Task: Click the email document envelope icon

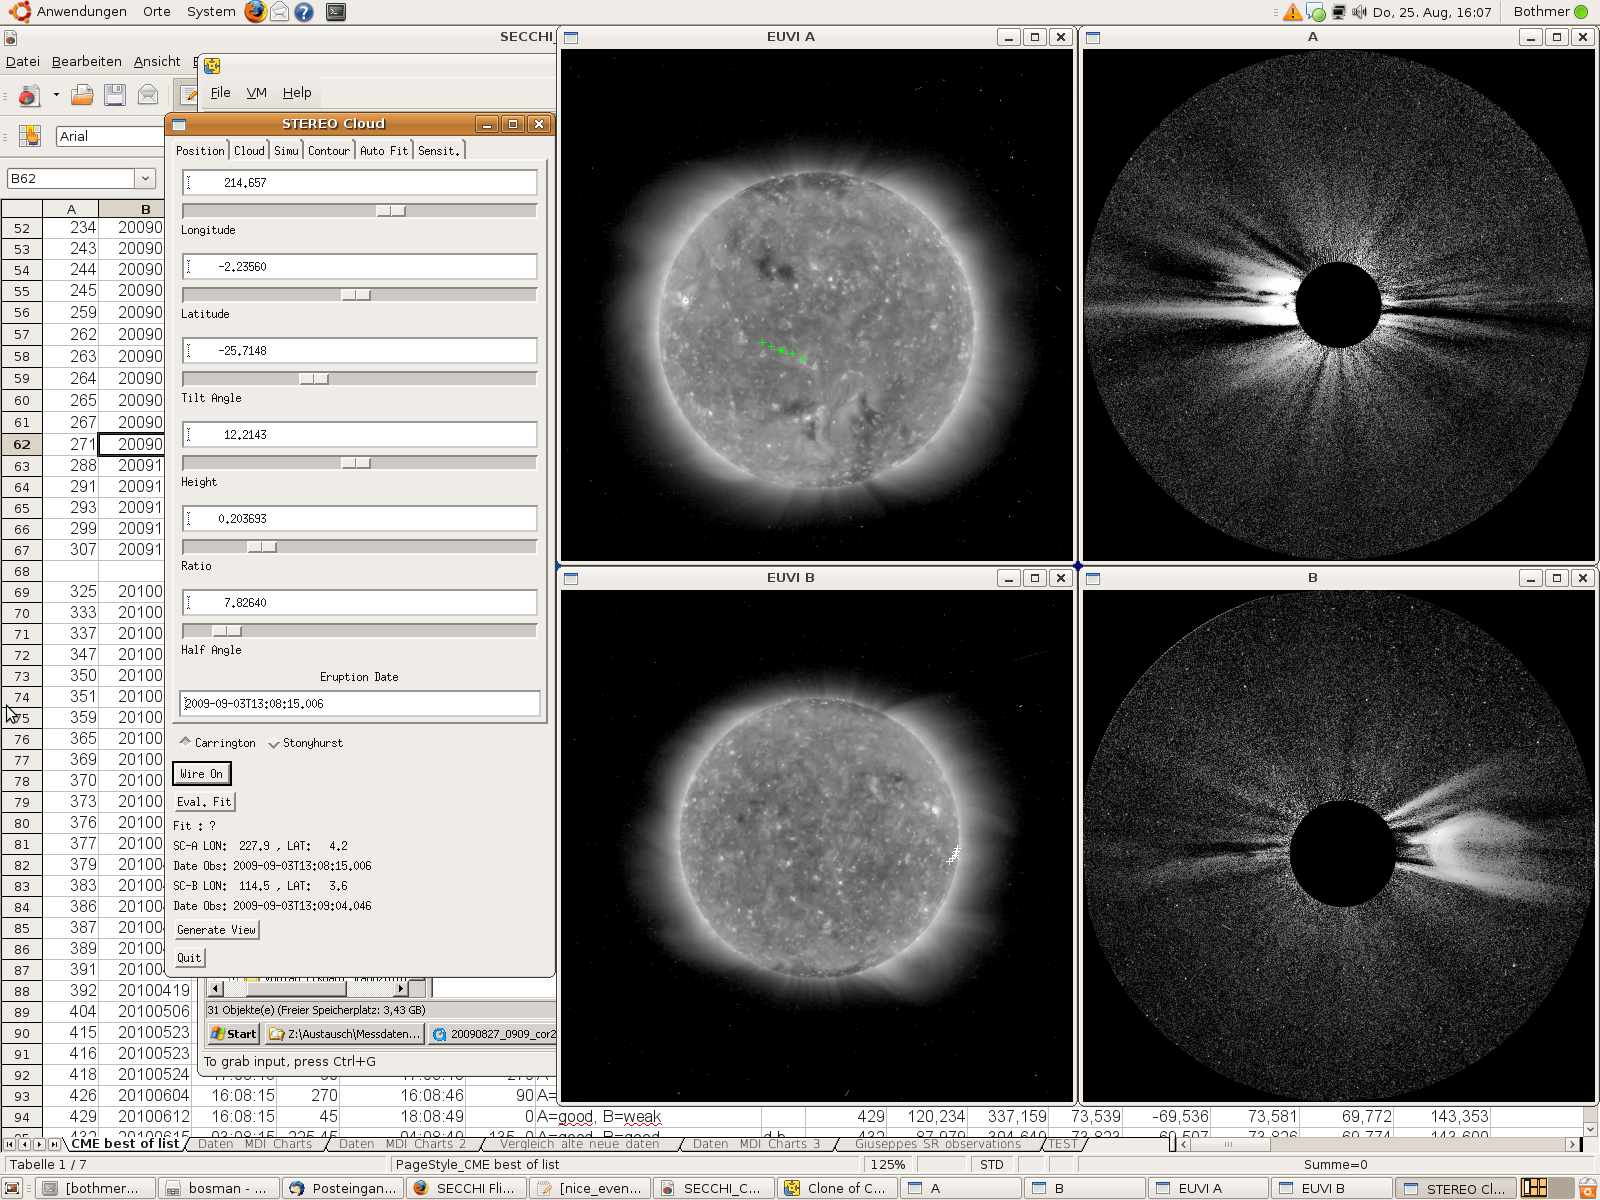Action: point(148,95)
